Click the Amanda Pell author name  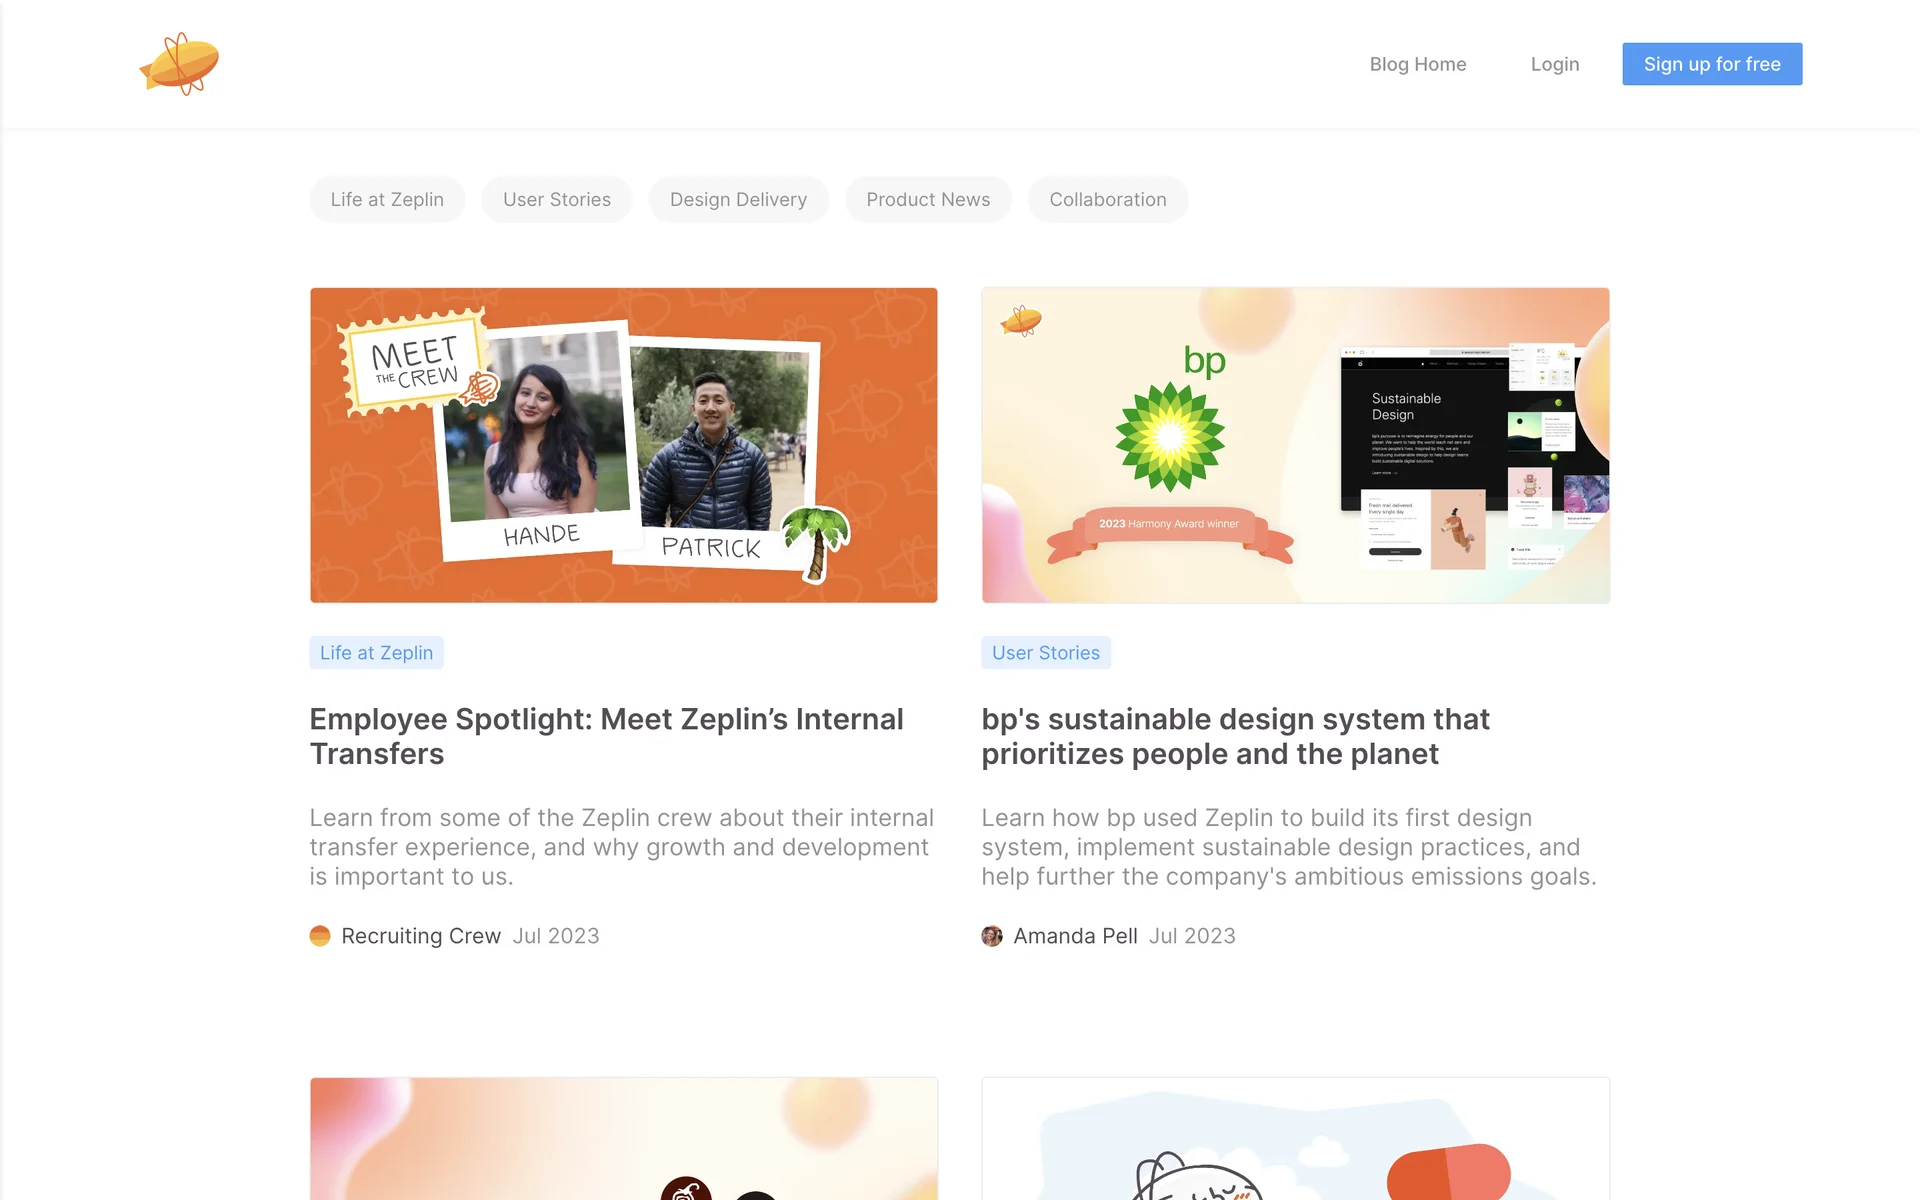1075,936
